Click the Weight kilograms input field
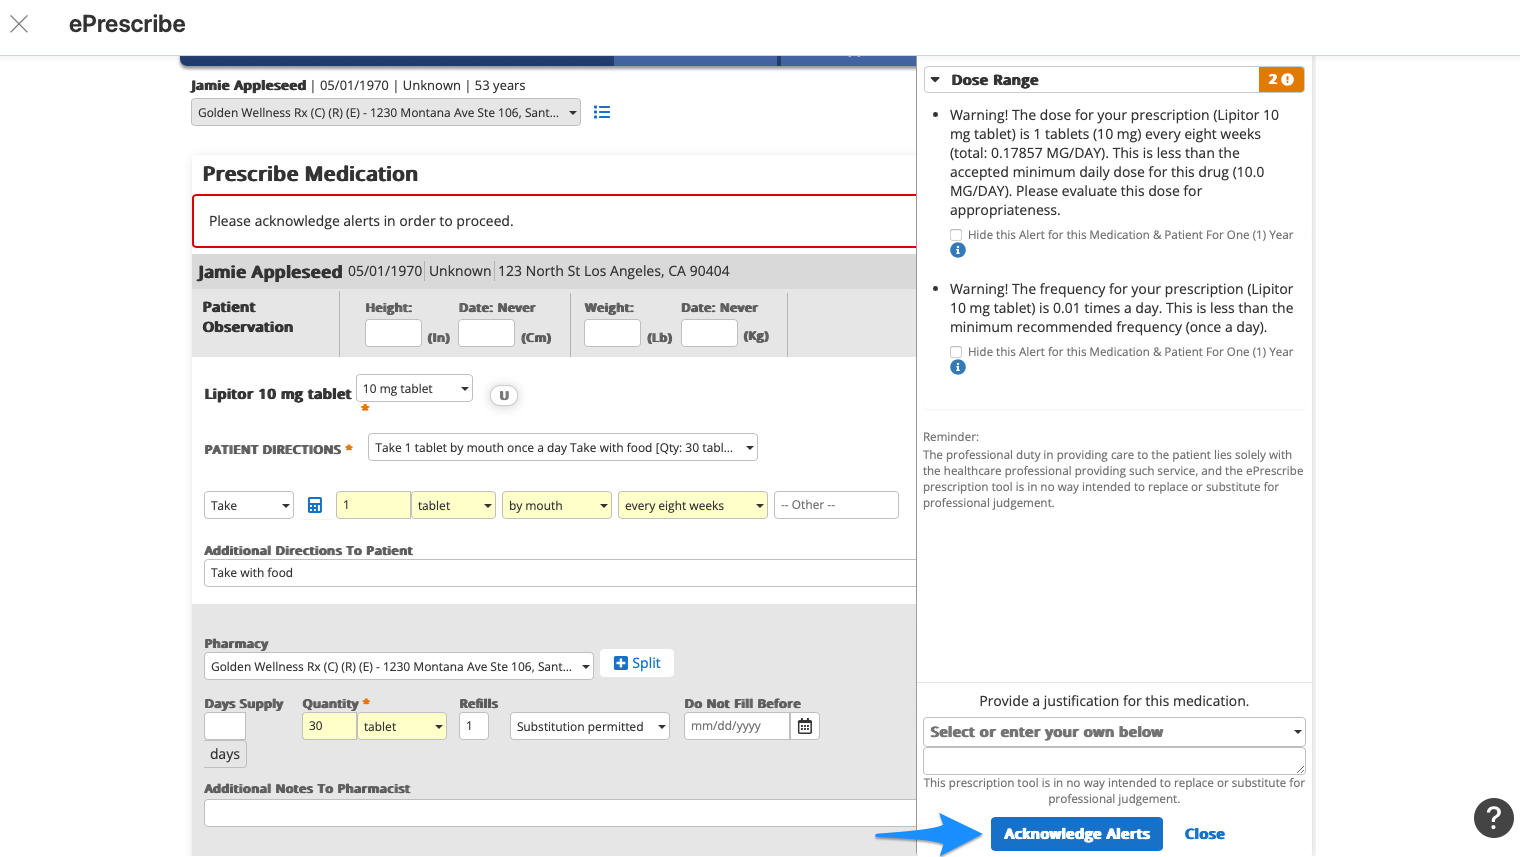1520x857 pixels. tap(709, 333)
